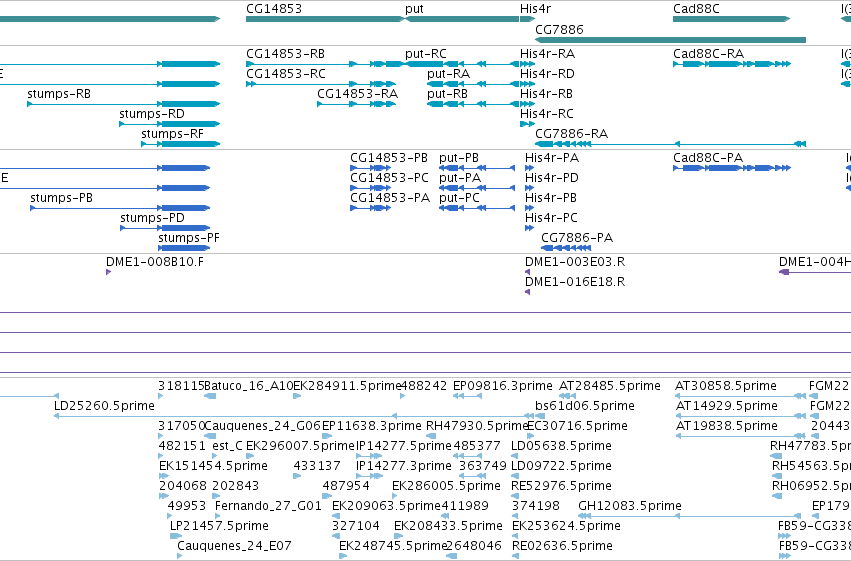
Task: Select CG7886-PA protein feature
Action: (566, 248)
